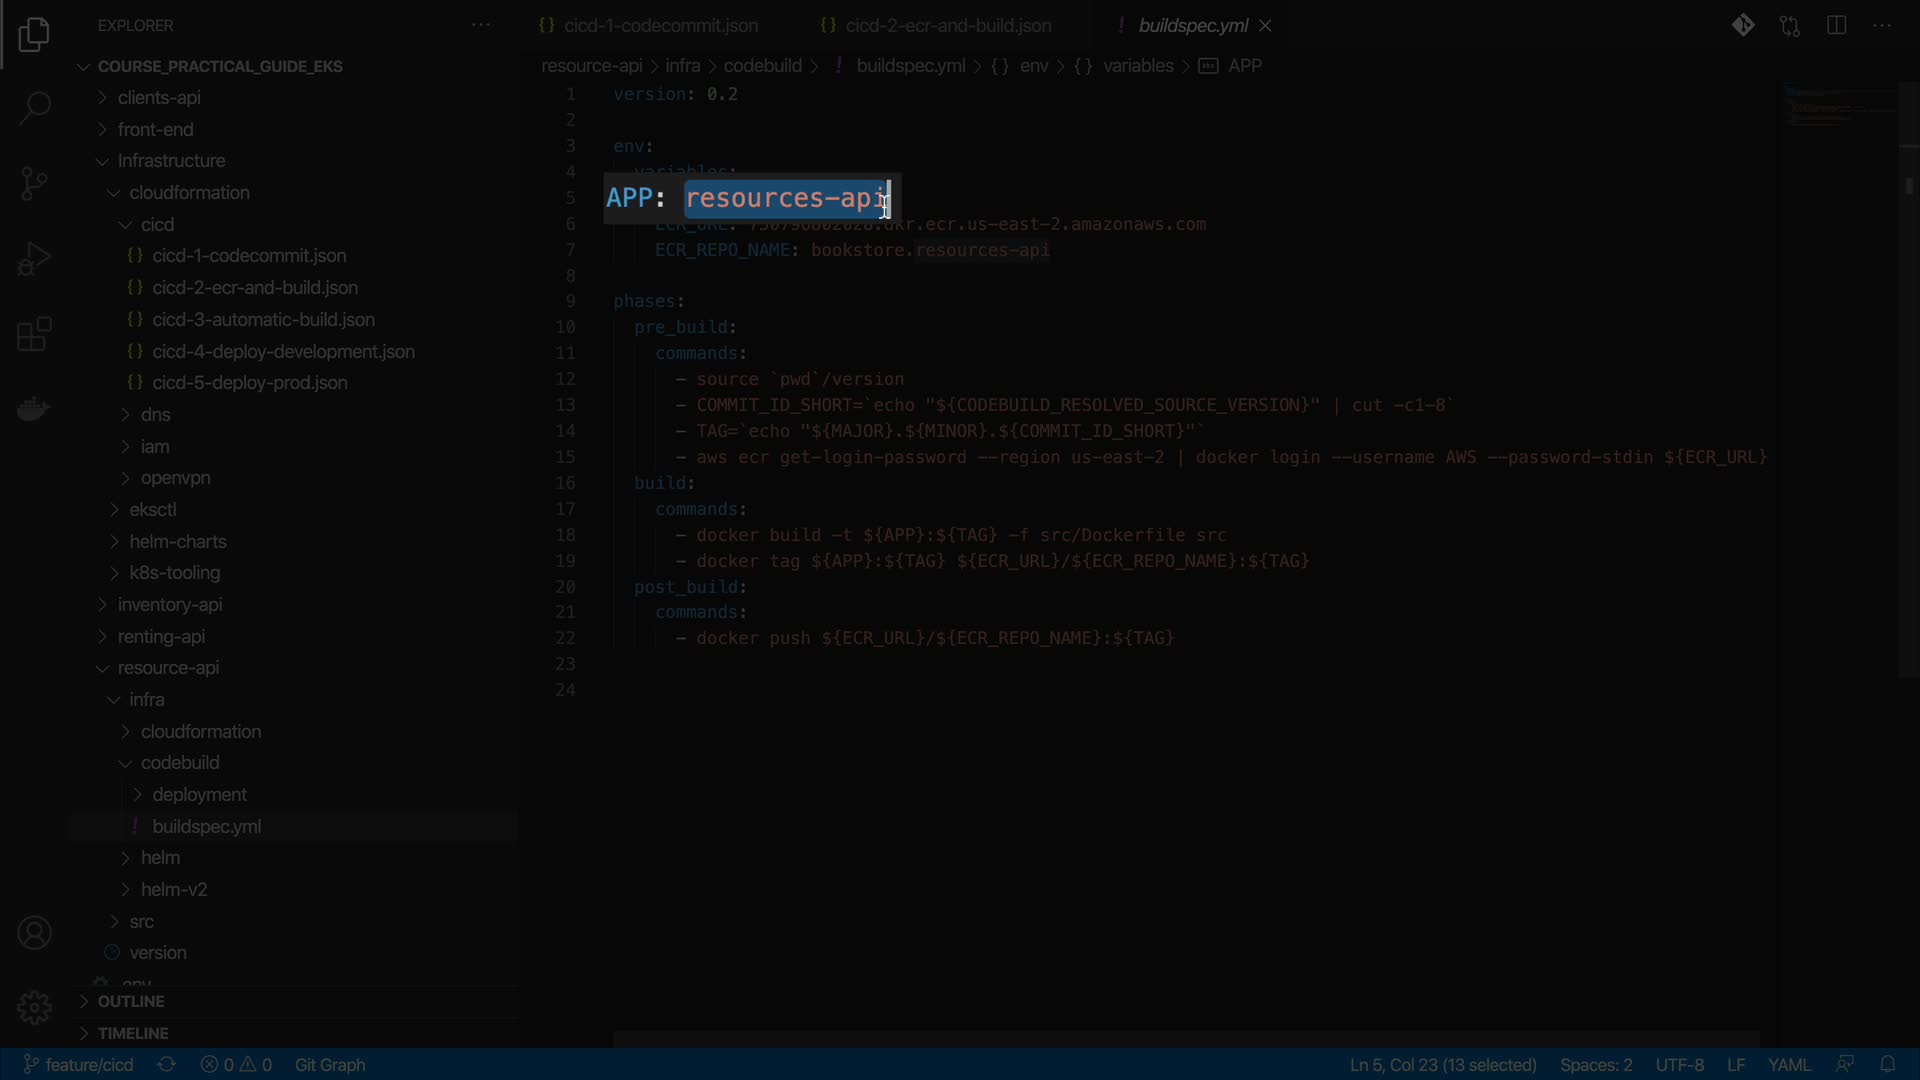Open the Search view icon
Viewport: 1920px width, 1080px height.
[x=34, y=108]
